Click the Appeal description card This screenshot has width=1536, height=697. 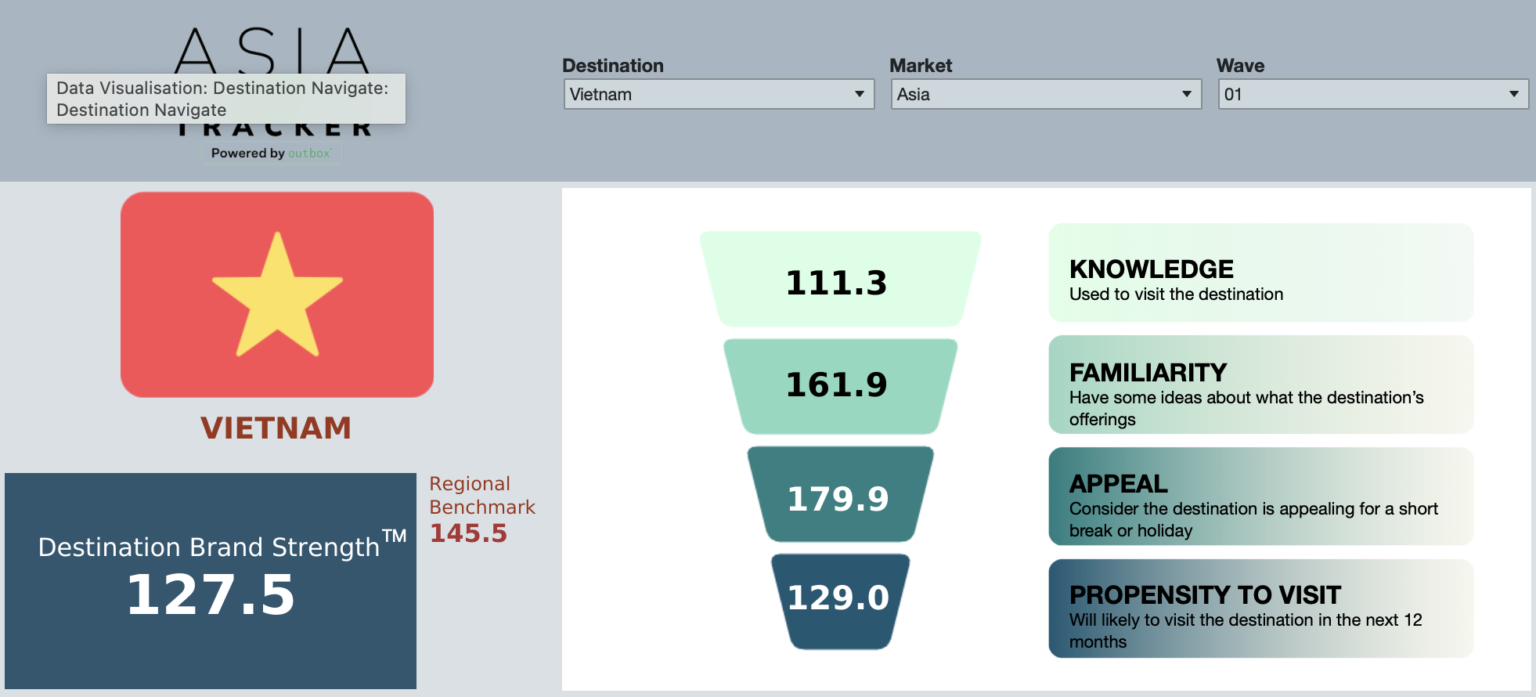click(1260, 496)
